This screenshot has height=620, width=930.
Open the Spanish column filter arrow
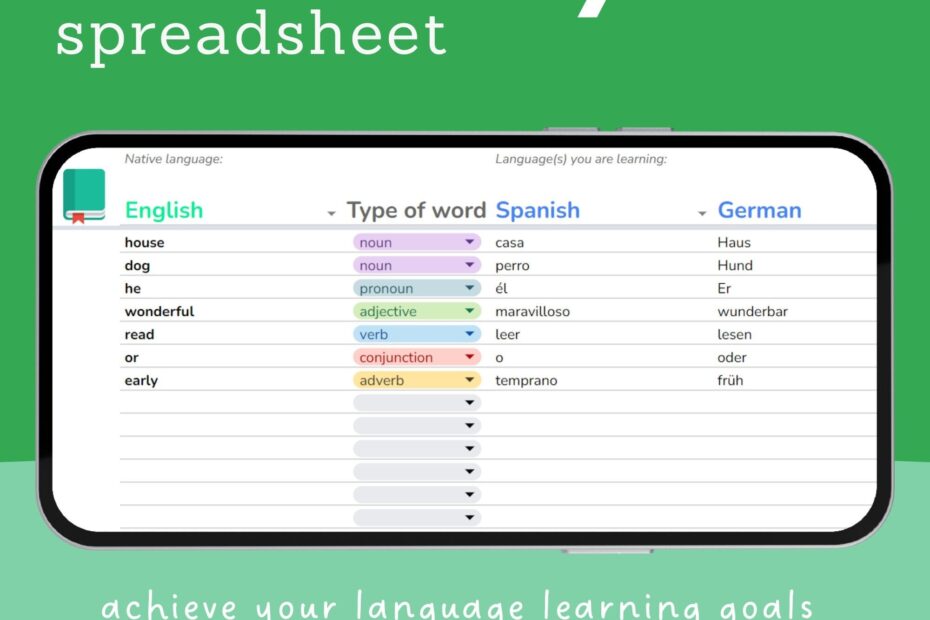(702, 213)
